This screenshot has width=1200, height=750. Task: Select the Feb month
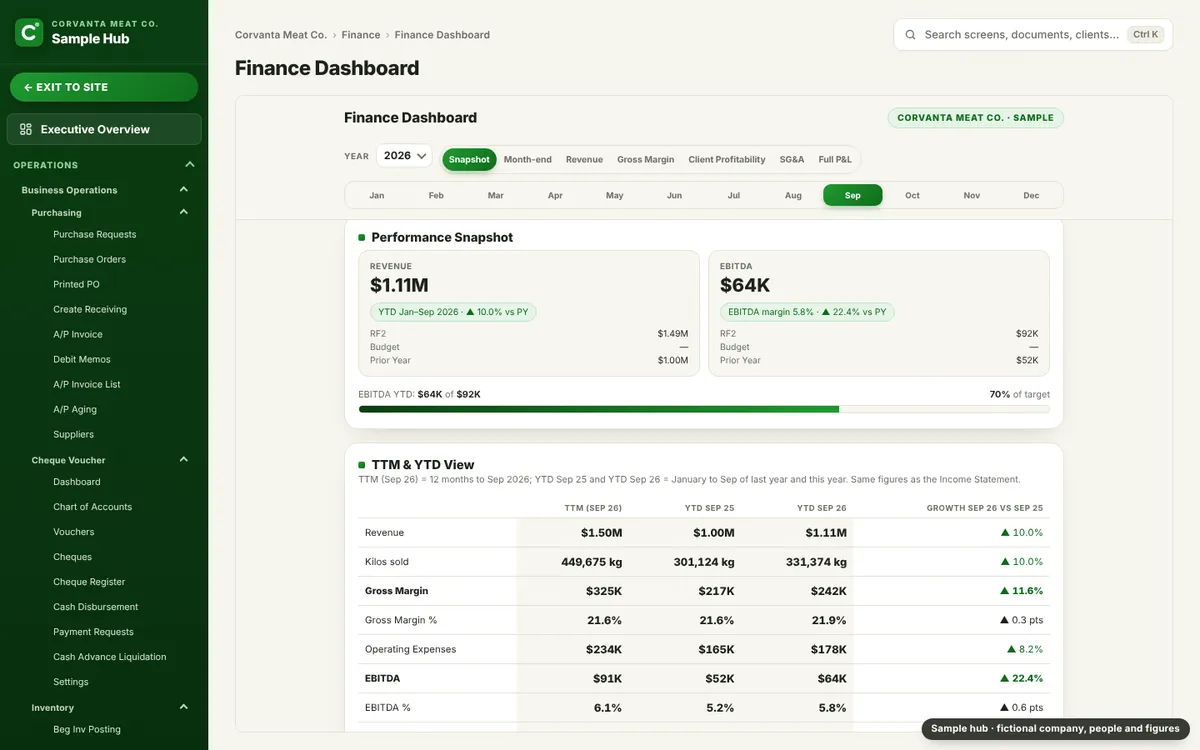(436, 195)
